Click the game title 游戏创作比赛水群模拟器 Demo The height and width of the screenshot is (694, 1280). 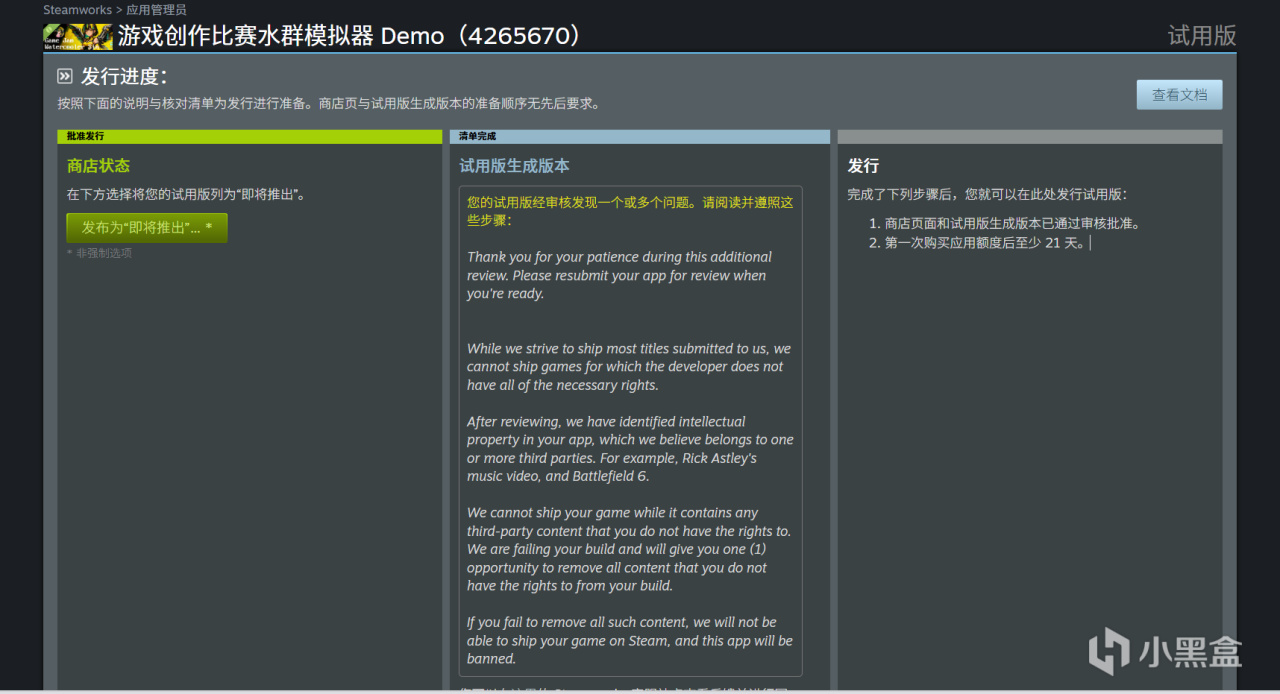(x=349, y=37)
